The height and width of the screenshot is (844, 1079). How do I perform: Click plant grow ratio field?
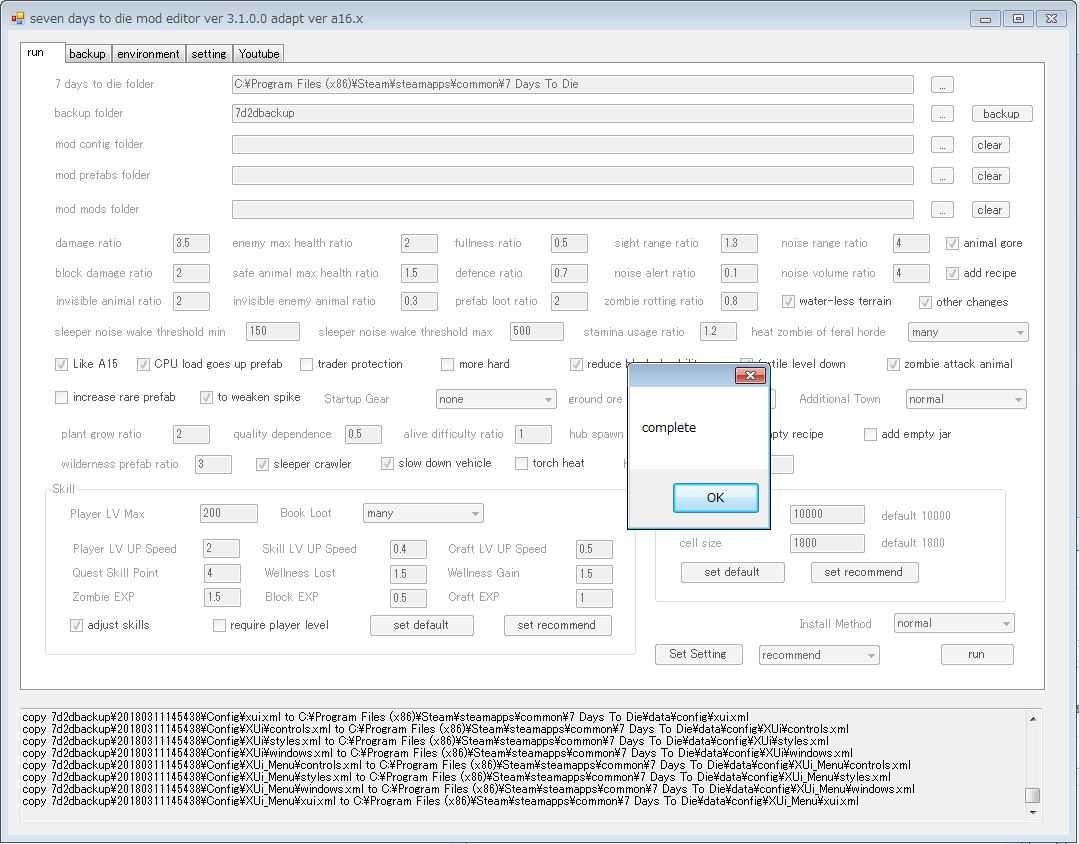[x=191, y=434]
